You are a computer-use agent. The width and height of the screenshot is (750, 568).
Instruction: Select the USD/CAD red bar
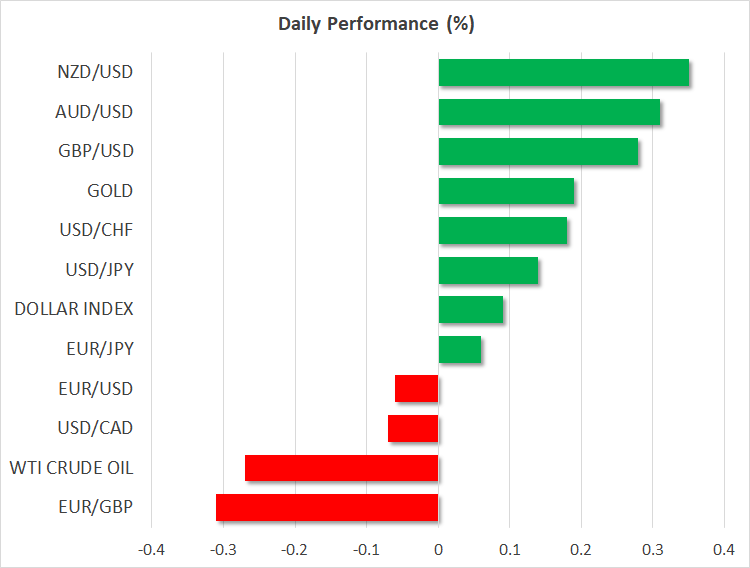pos(413,428)
